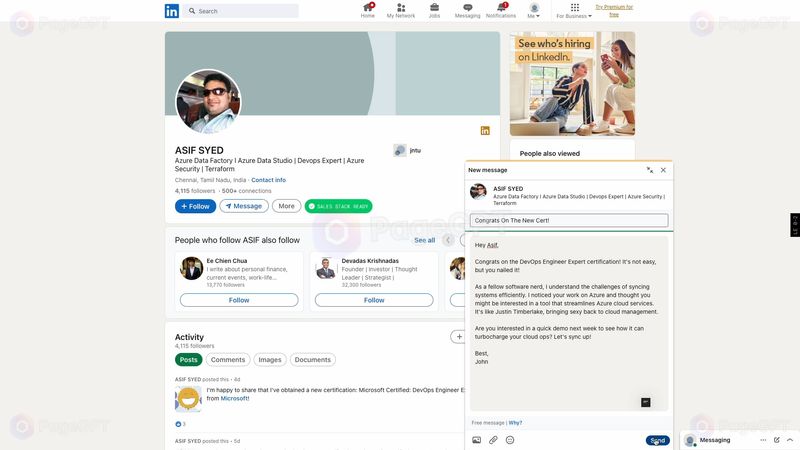Open Contact info link
The width and height of the screenshot is (800, 450).
pyautogui.click(x=268, y=180)
